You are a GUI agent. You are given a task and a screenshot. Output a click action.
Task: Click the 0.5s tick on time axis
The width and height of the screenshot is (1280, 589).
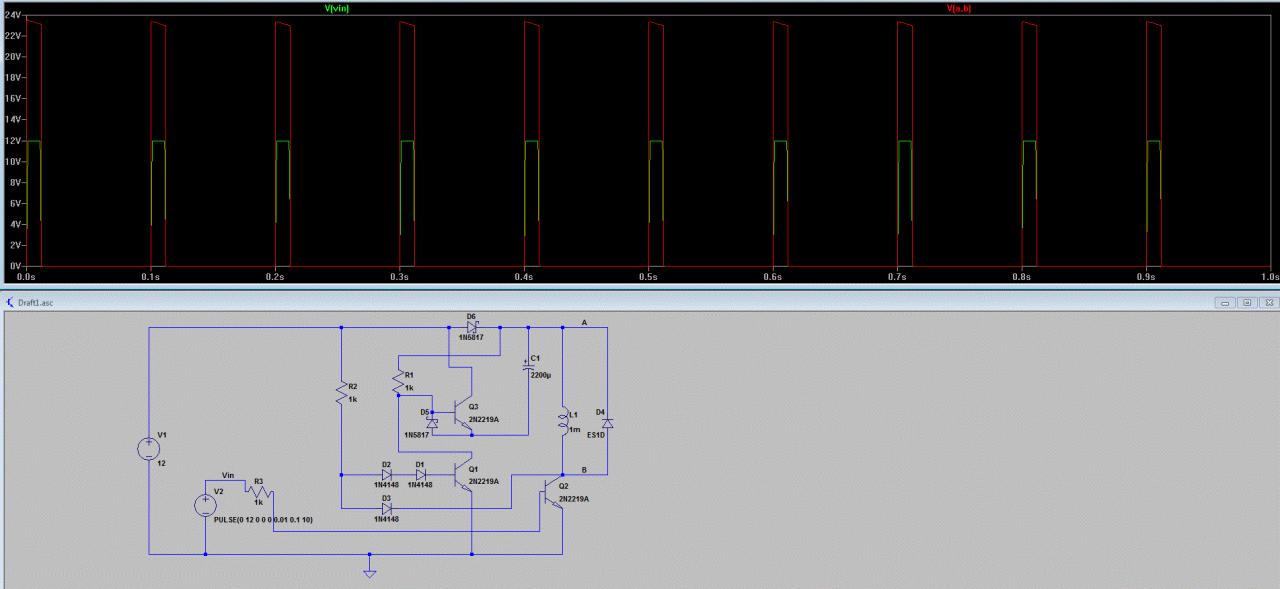648,277
